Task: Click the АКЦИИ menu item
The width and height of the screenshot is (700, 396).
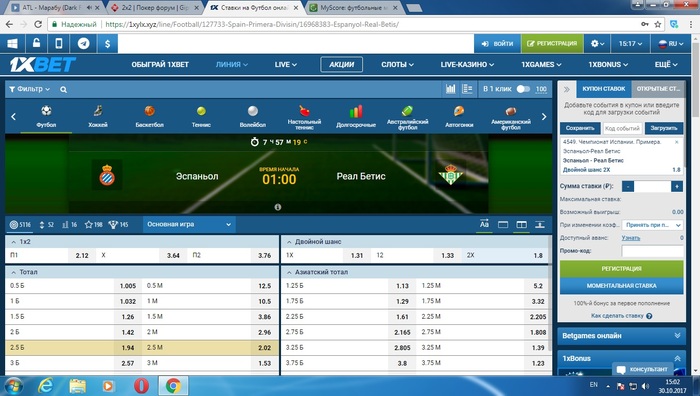Action: [342, 65]
